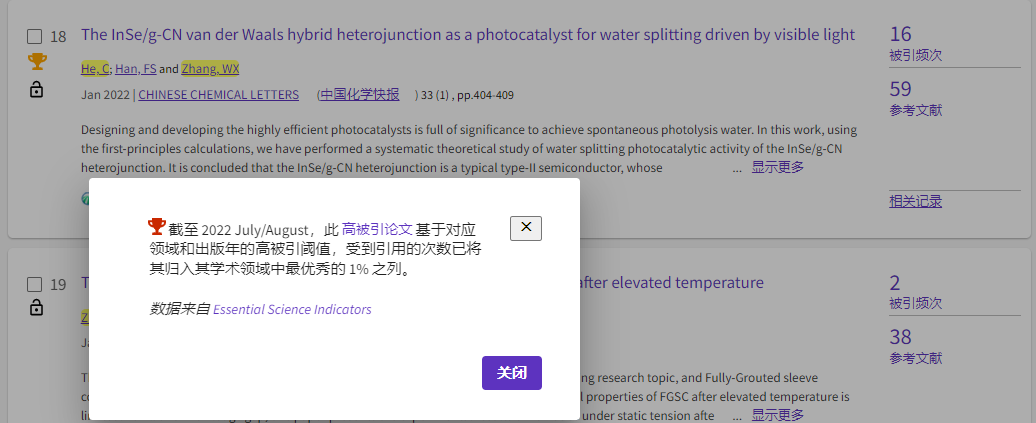This screenshot has height=423, width=1036.
Task: Open the Essential Science Indicators link
Action: (292, 310)
